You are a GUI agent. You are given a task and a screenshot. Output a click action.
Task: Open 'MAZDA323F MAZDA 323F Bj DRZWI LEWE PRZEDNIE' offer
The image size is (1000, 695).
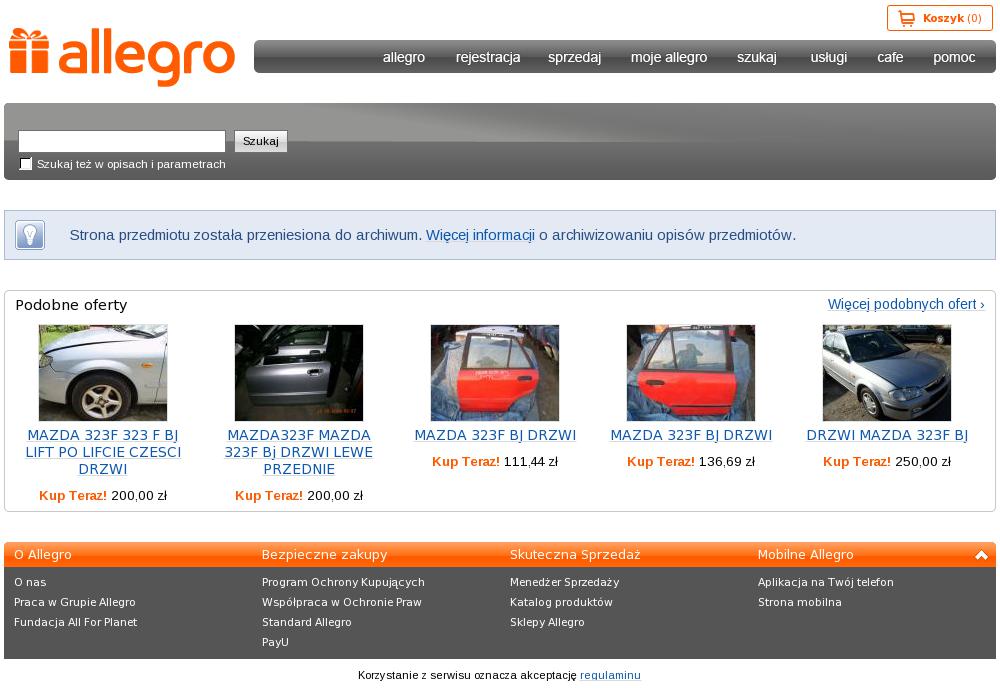pos(299,452)
